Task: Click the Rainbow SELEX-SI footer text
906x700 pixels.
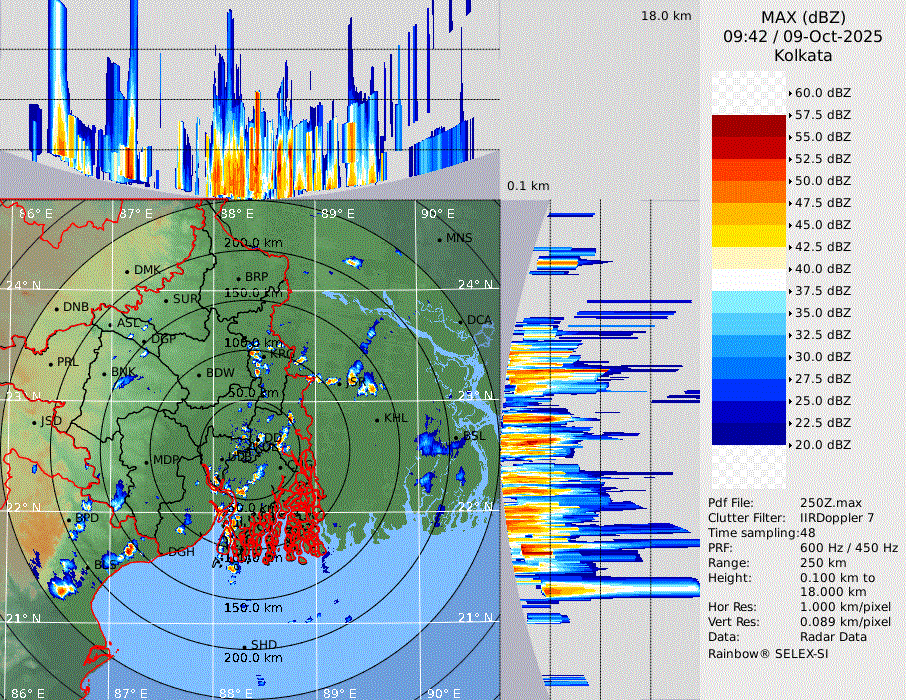Action: click(768, 653)
